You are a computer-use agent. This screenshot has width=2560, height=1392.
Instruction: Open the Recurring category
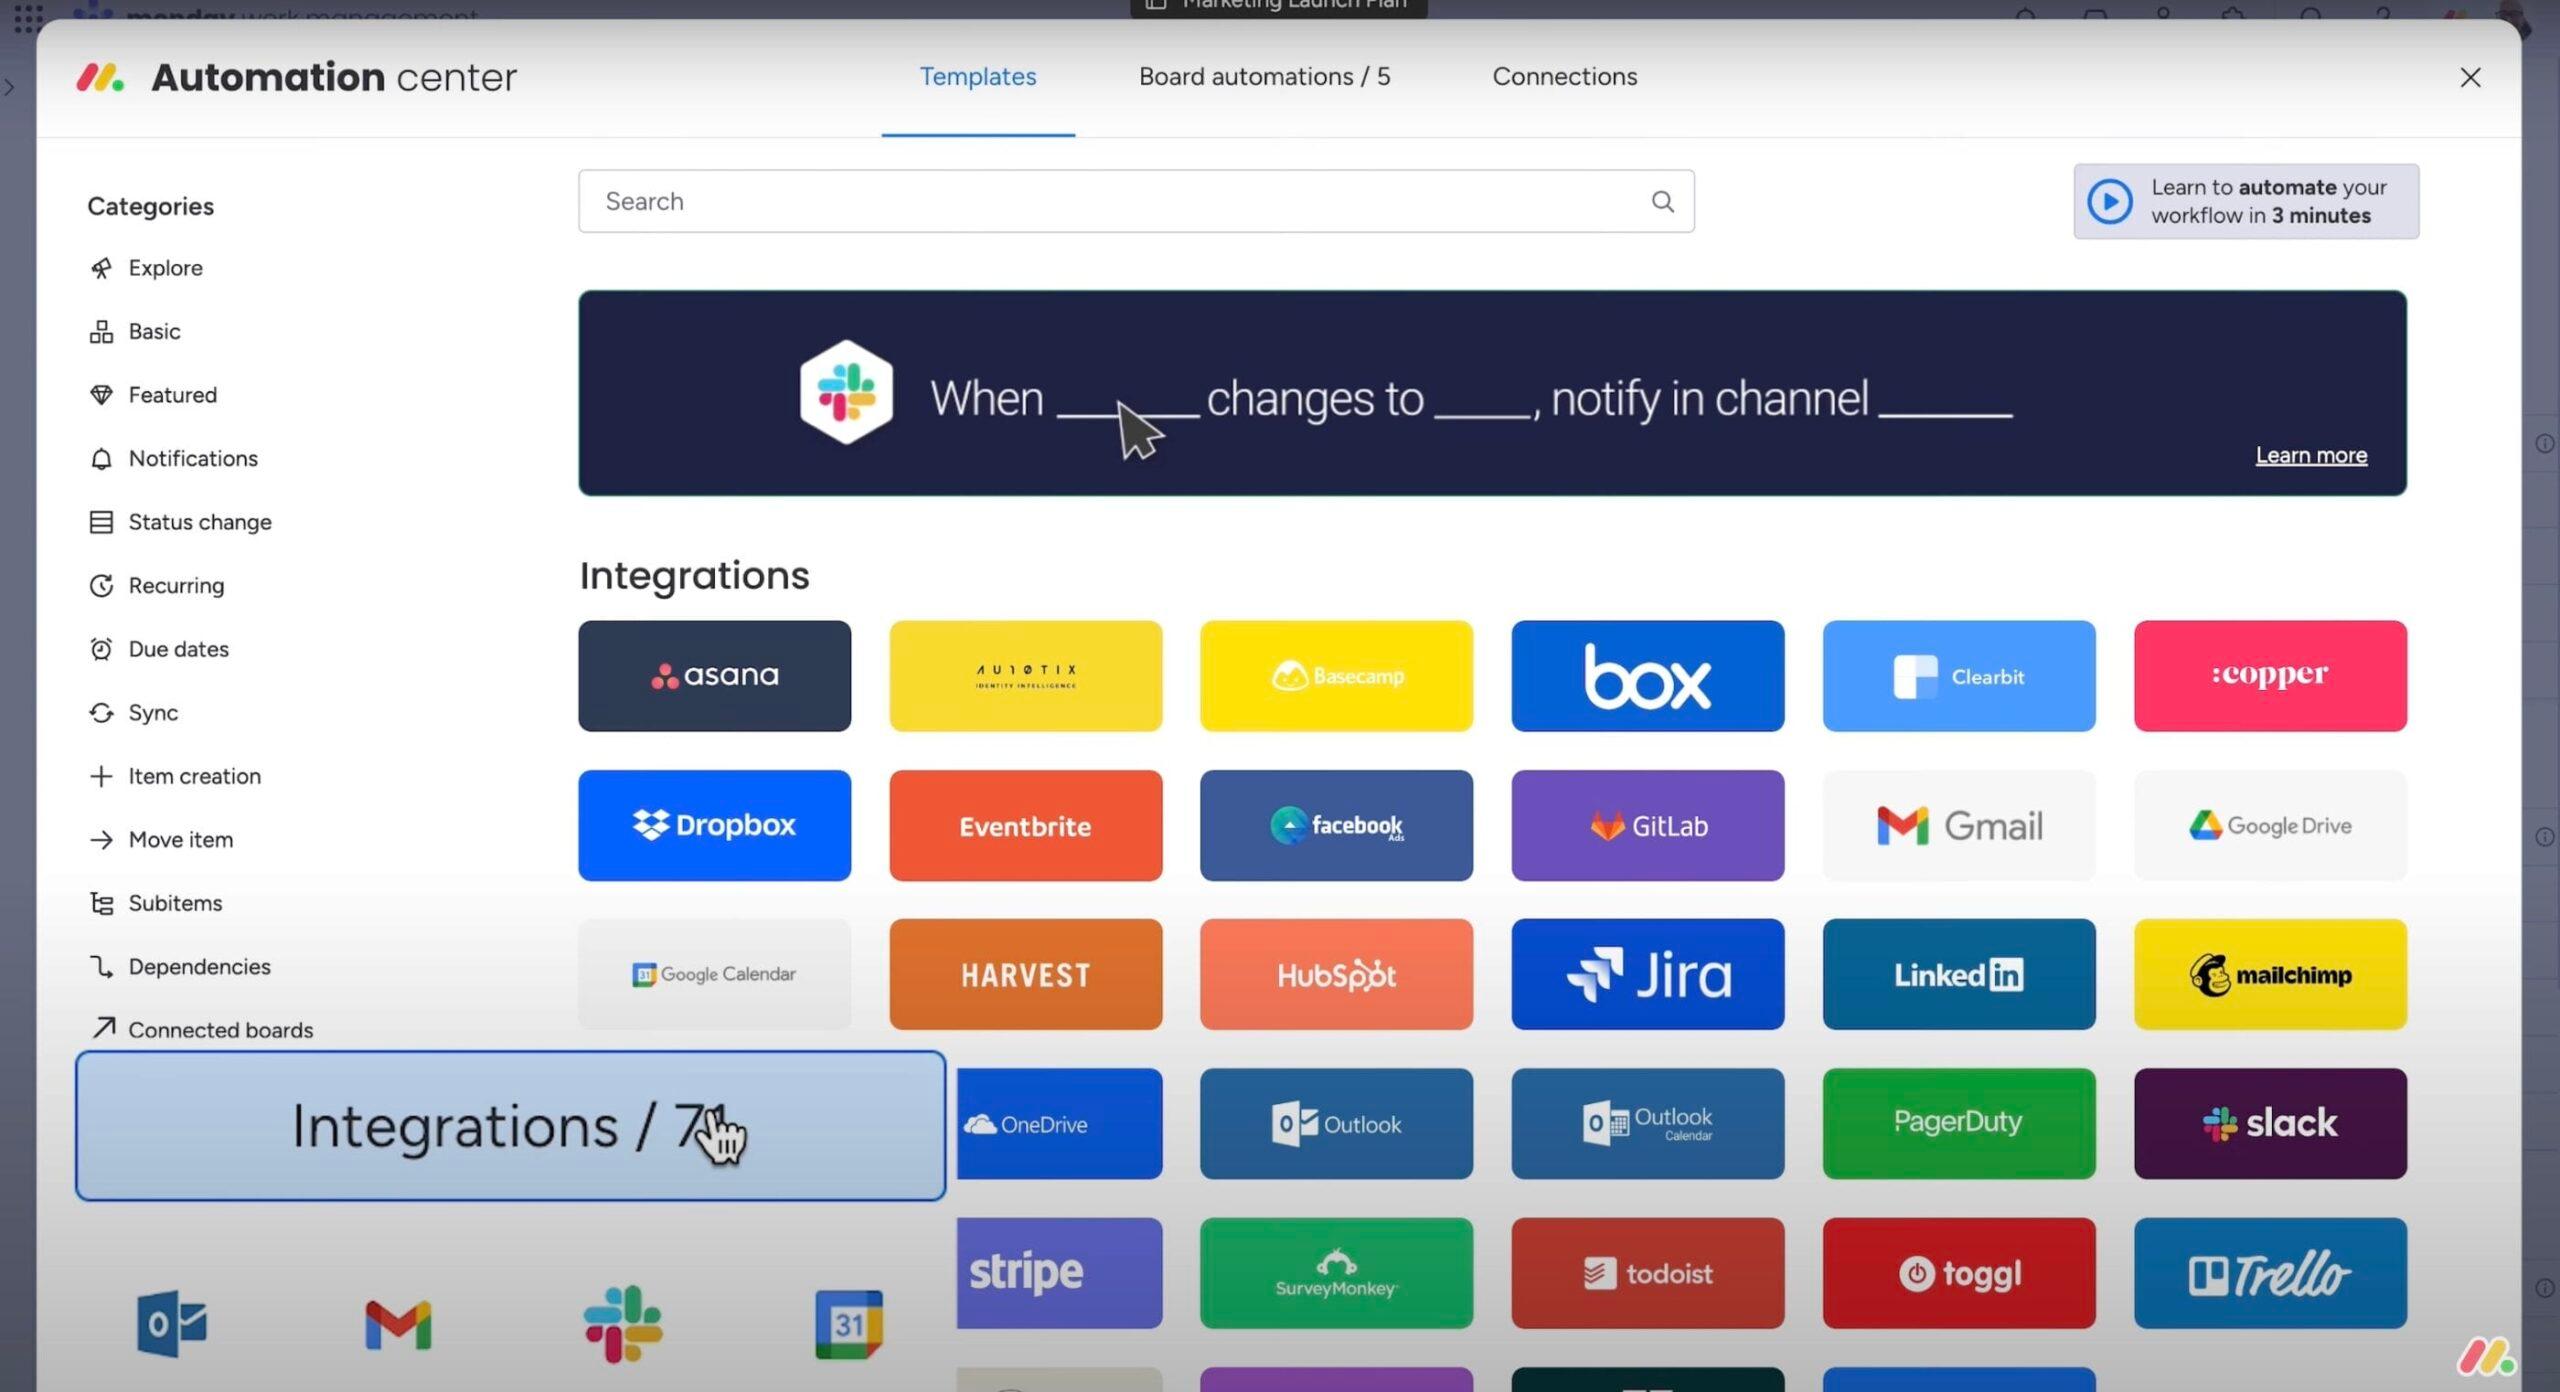click(x=156, y=585)
